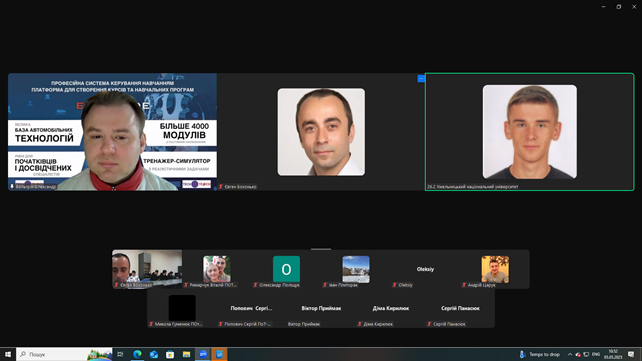Open the Zoom app on the taskbar

203,354
